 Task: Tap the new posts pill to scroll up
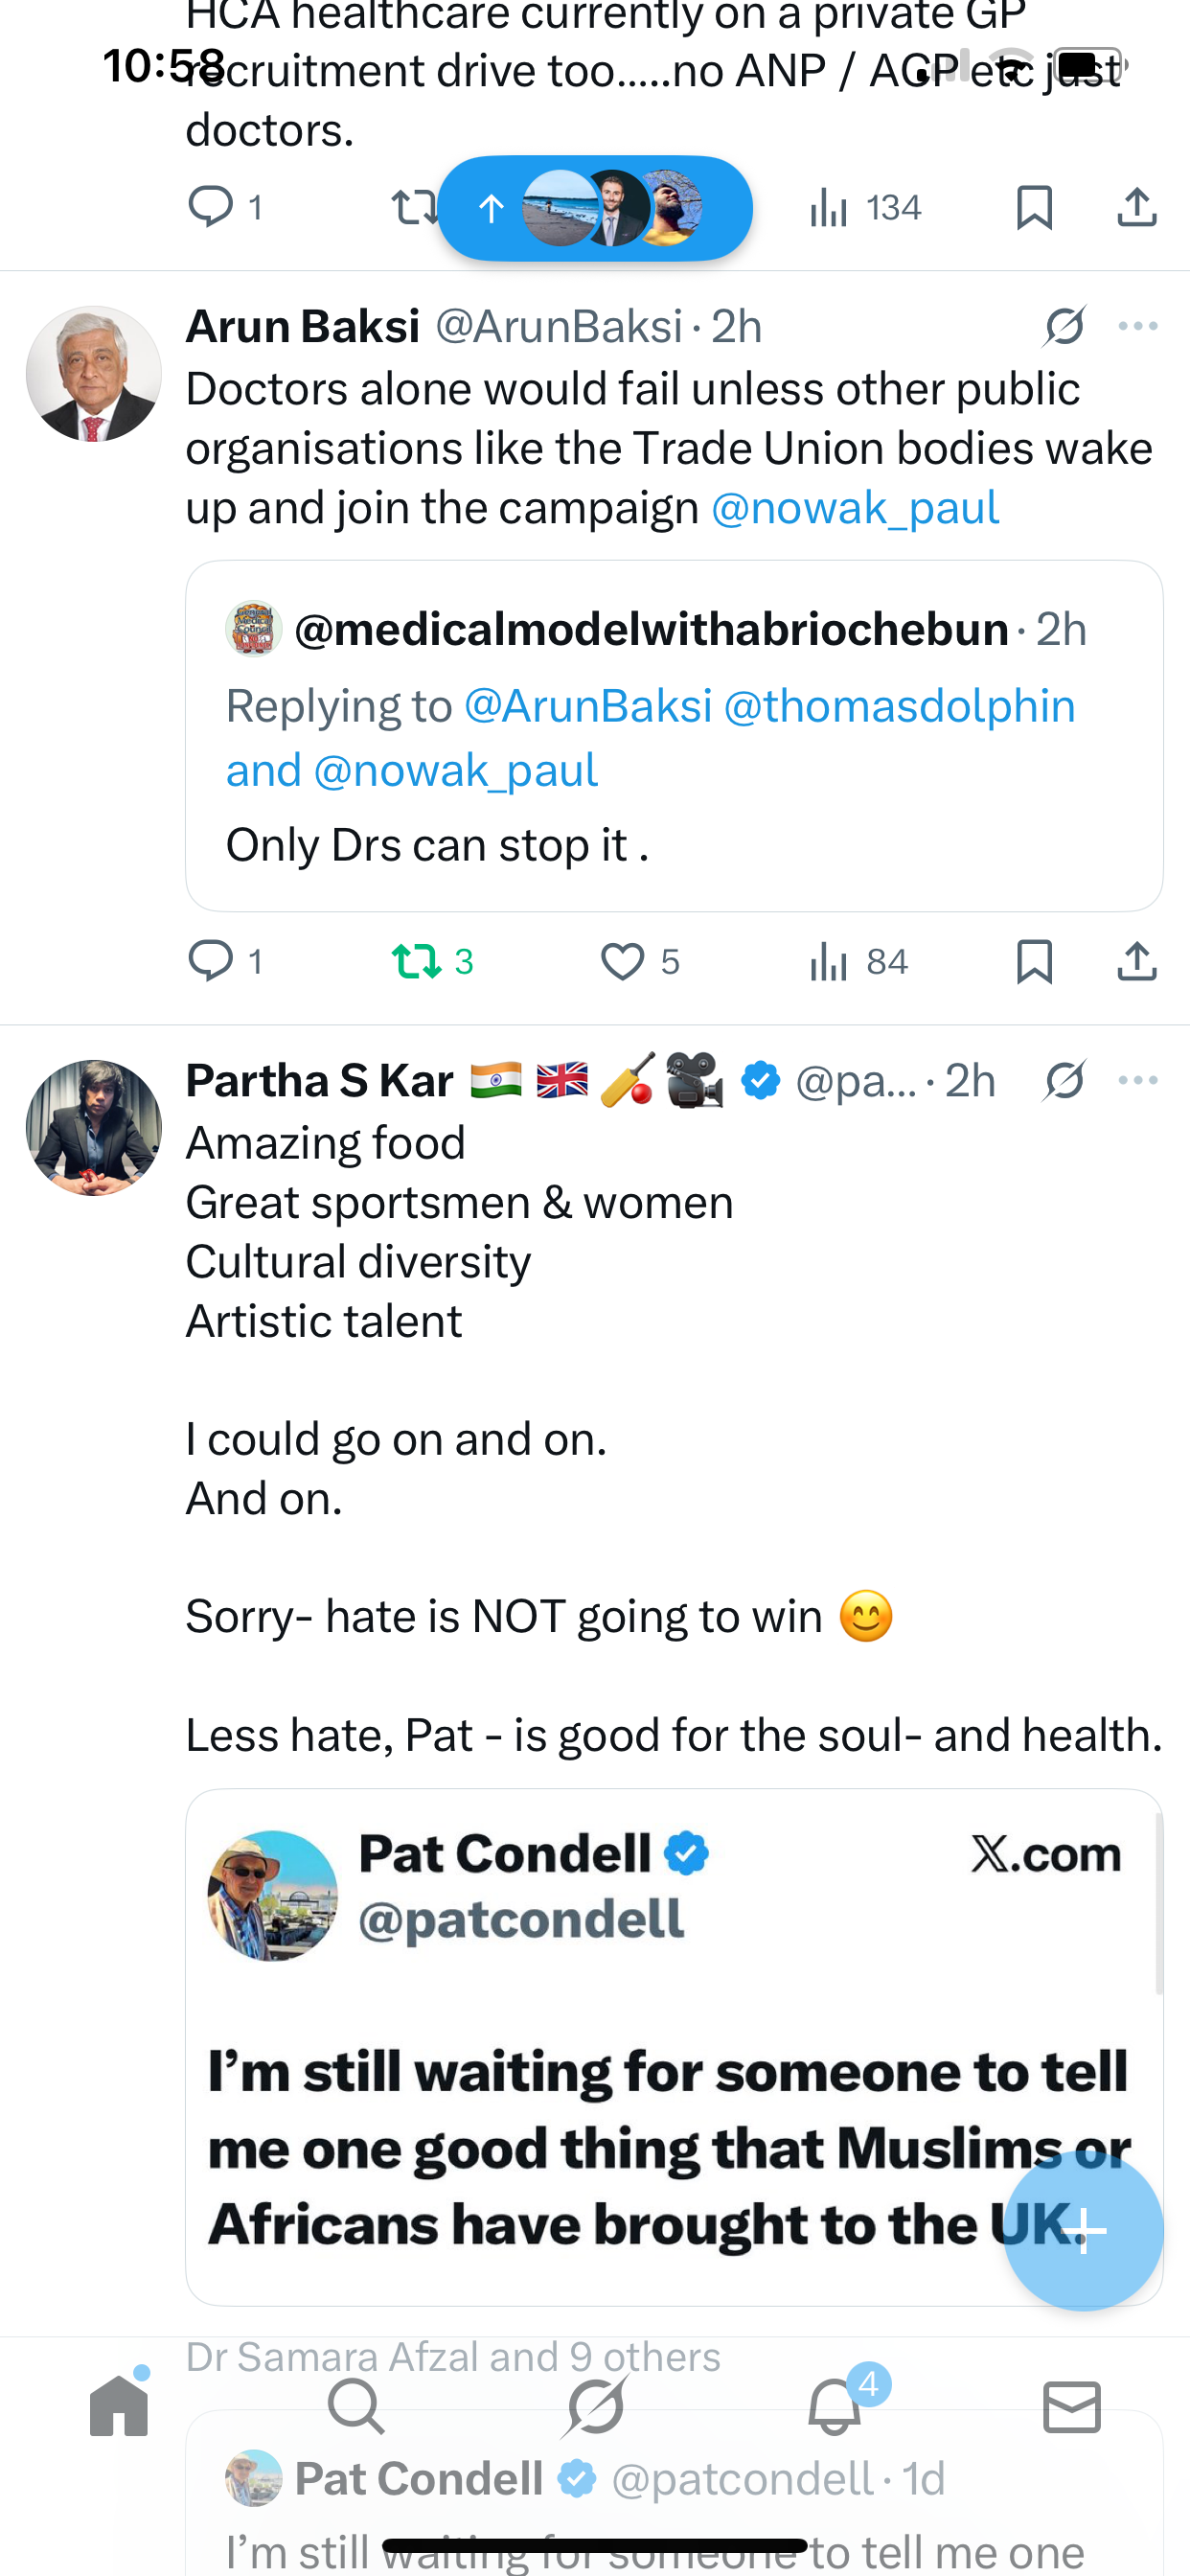coord(594,208)
